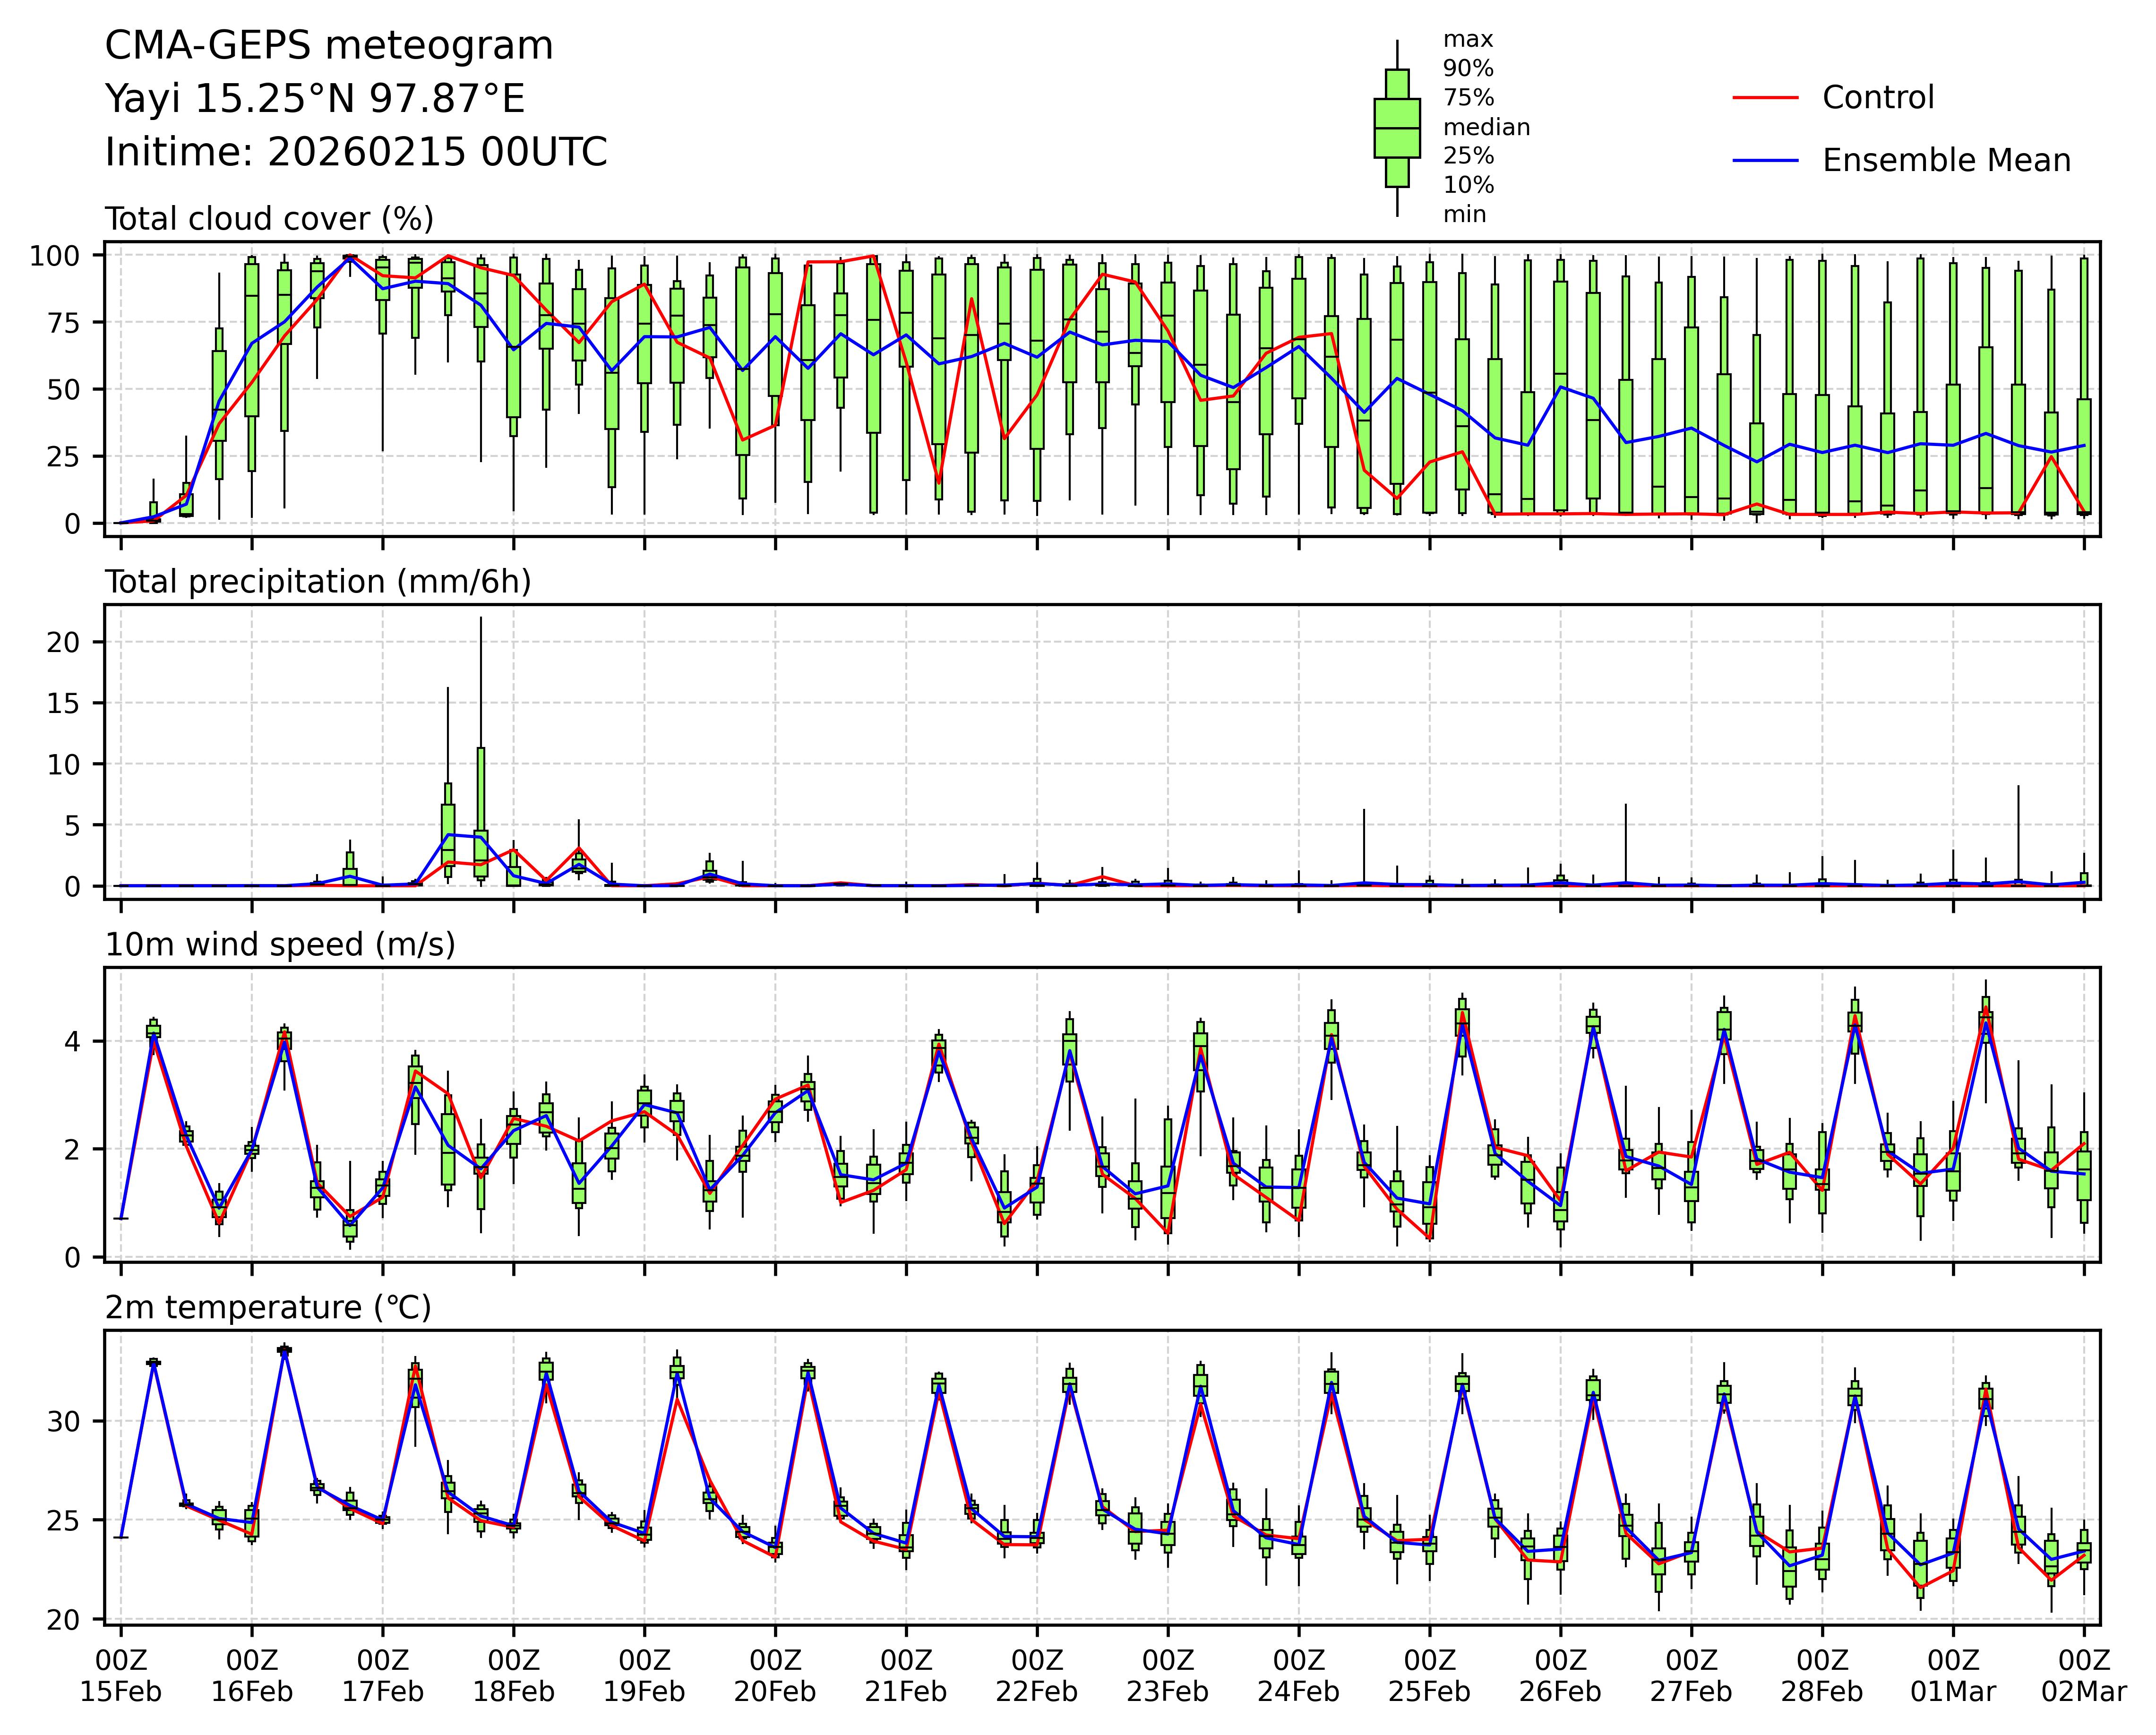Click the 'Ensemble Mean' legend label
Screen dimensions: 2156x1735
(x=1946, y=160)
